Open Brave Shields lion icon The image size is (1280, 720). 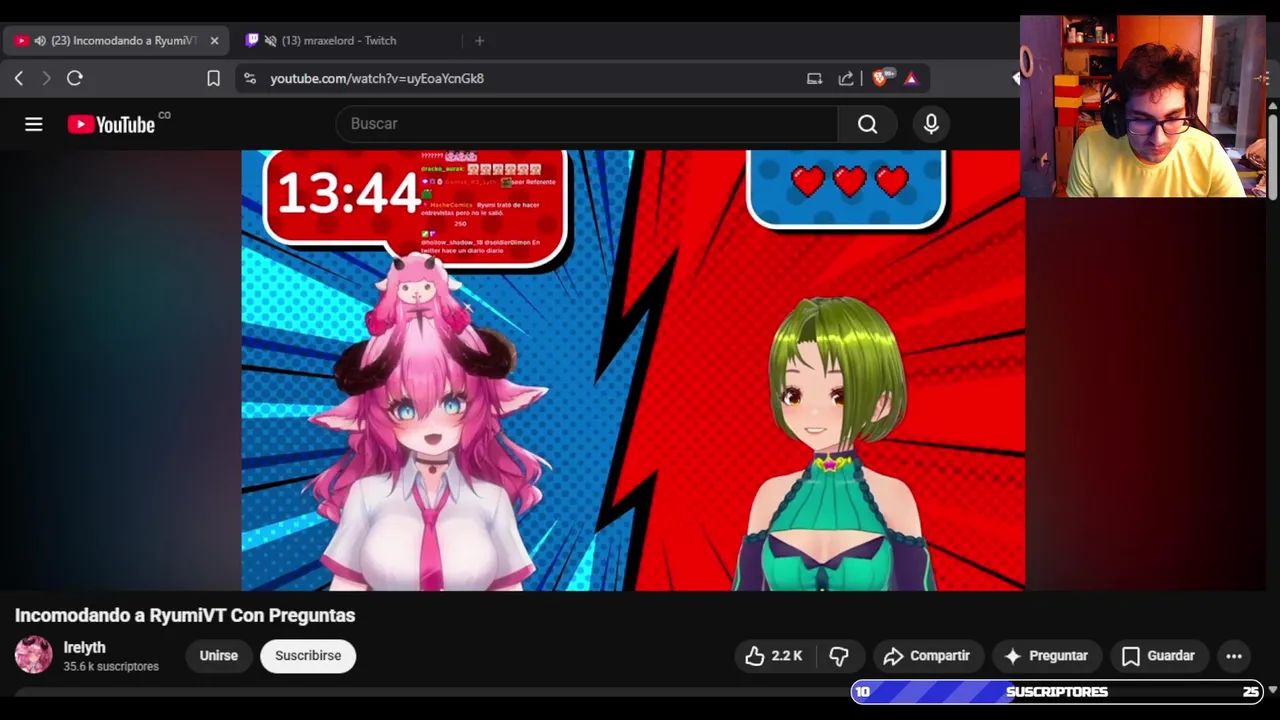point(880,78)
